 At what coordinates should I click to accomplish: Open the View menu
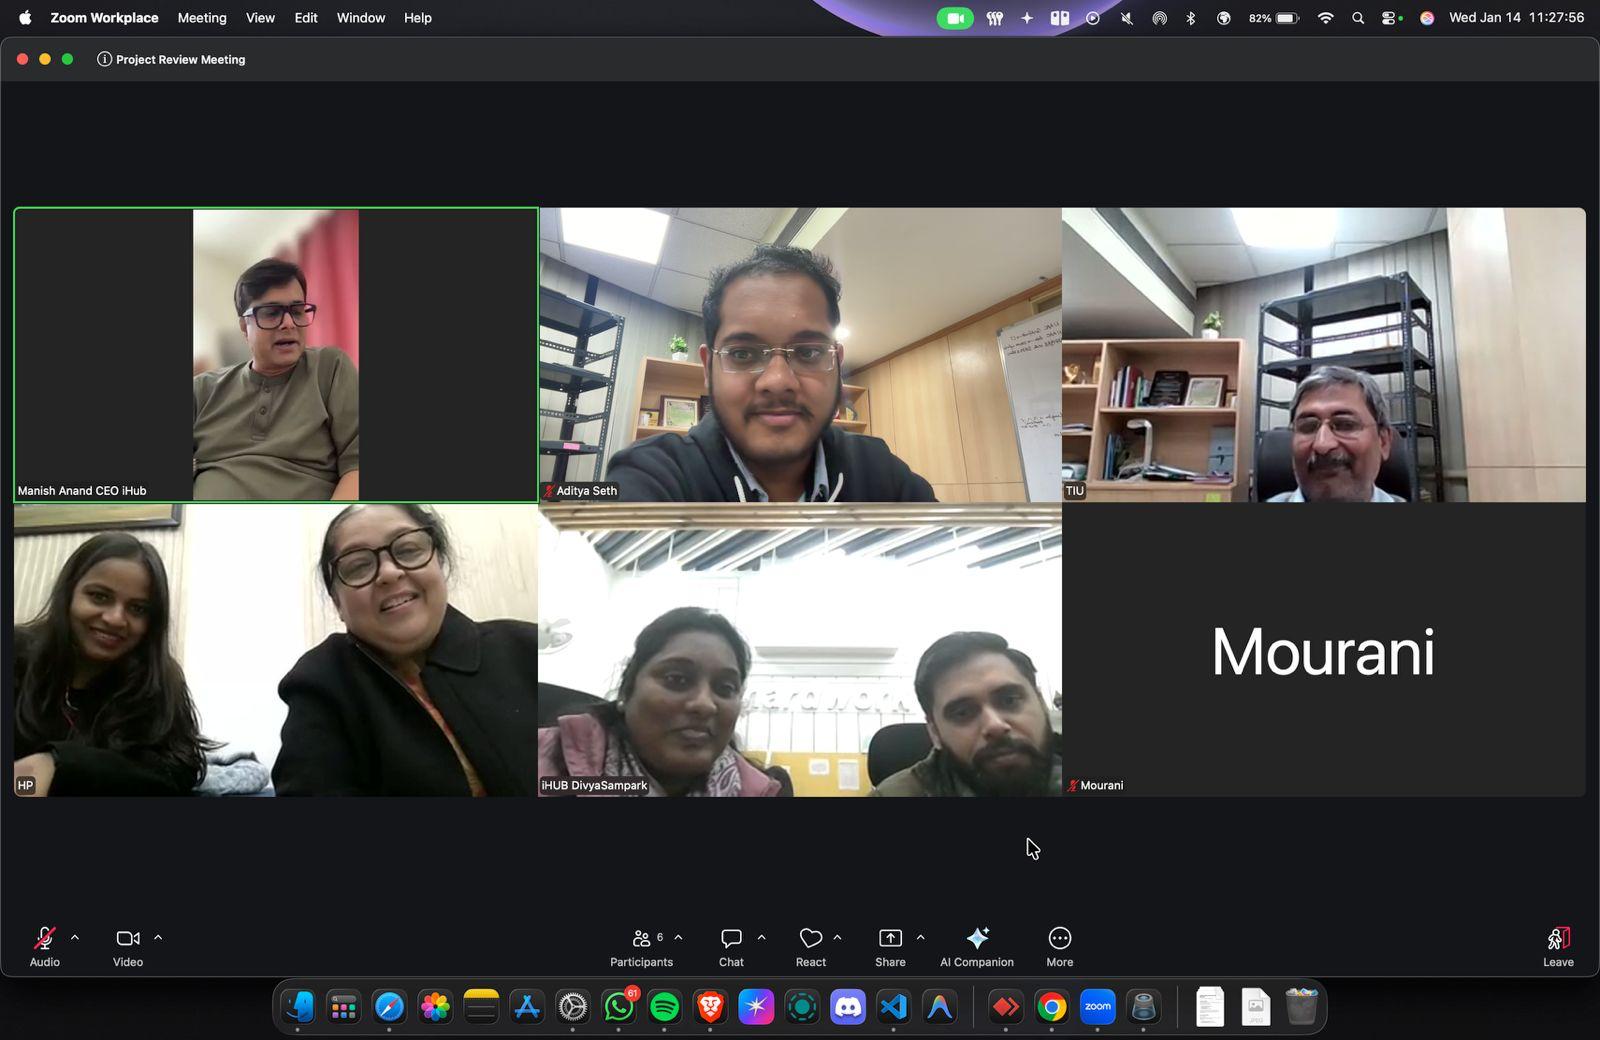coord(260,18)
